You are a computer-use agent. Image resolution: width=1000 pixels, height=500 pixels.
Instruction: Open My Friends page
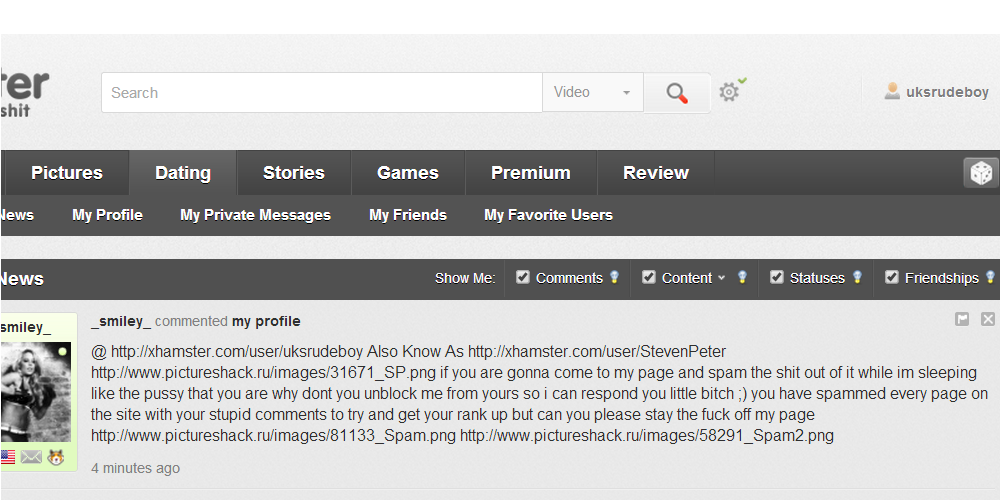point(408,216)
